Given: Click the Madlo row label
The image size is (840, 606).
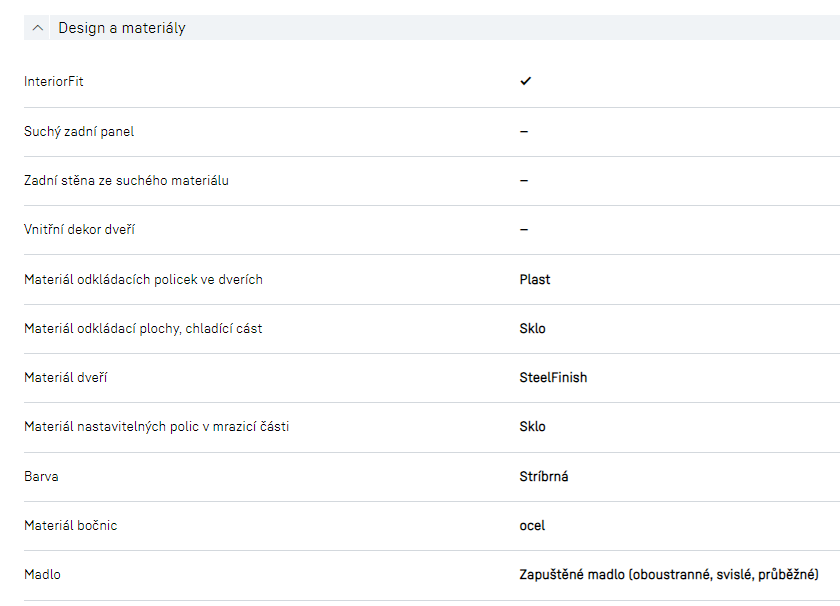Looking at the screenshot, I should 42,575.
